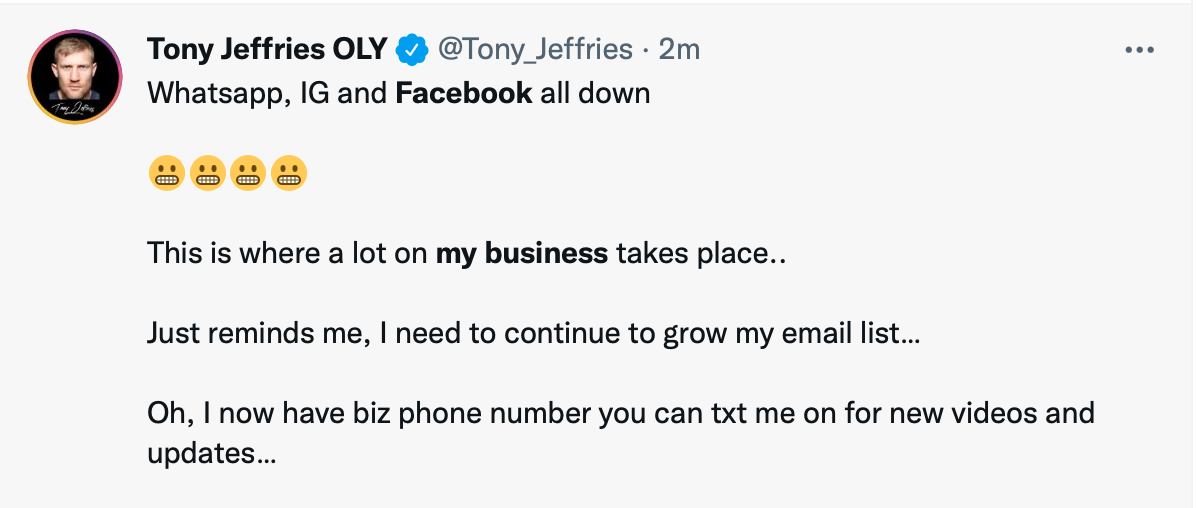
Task: Click the final word updates
Action: pos(210,453)
